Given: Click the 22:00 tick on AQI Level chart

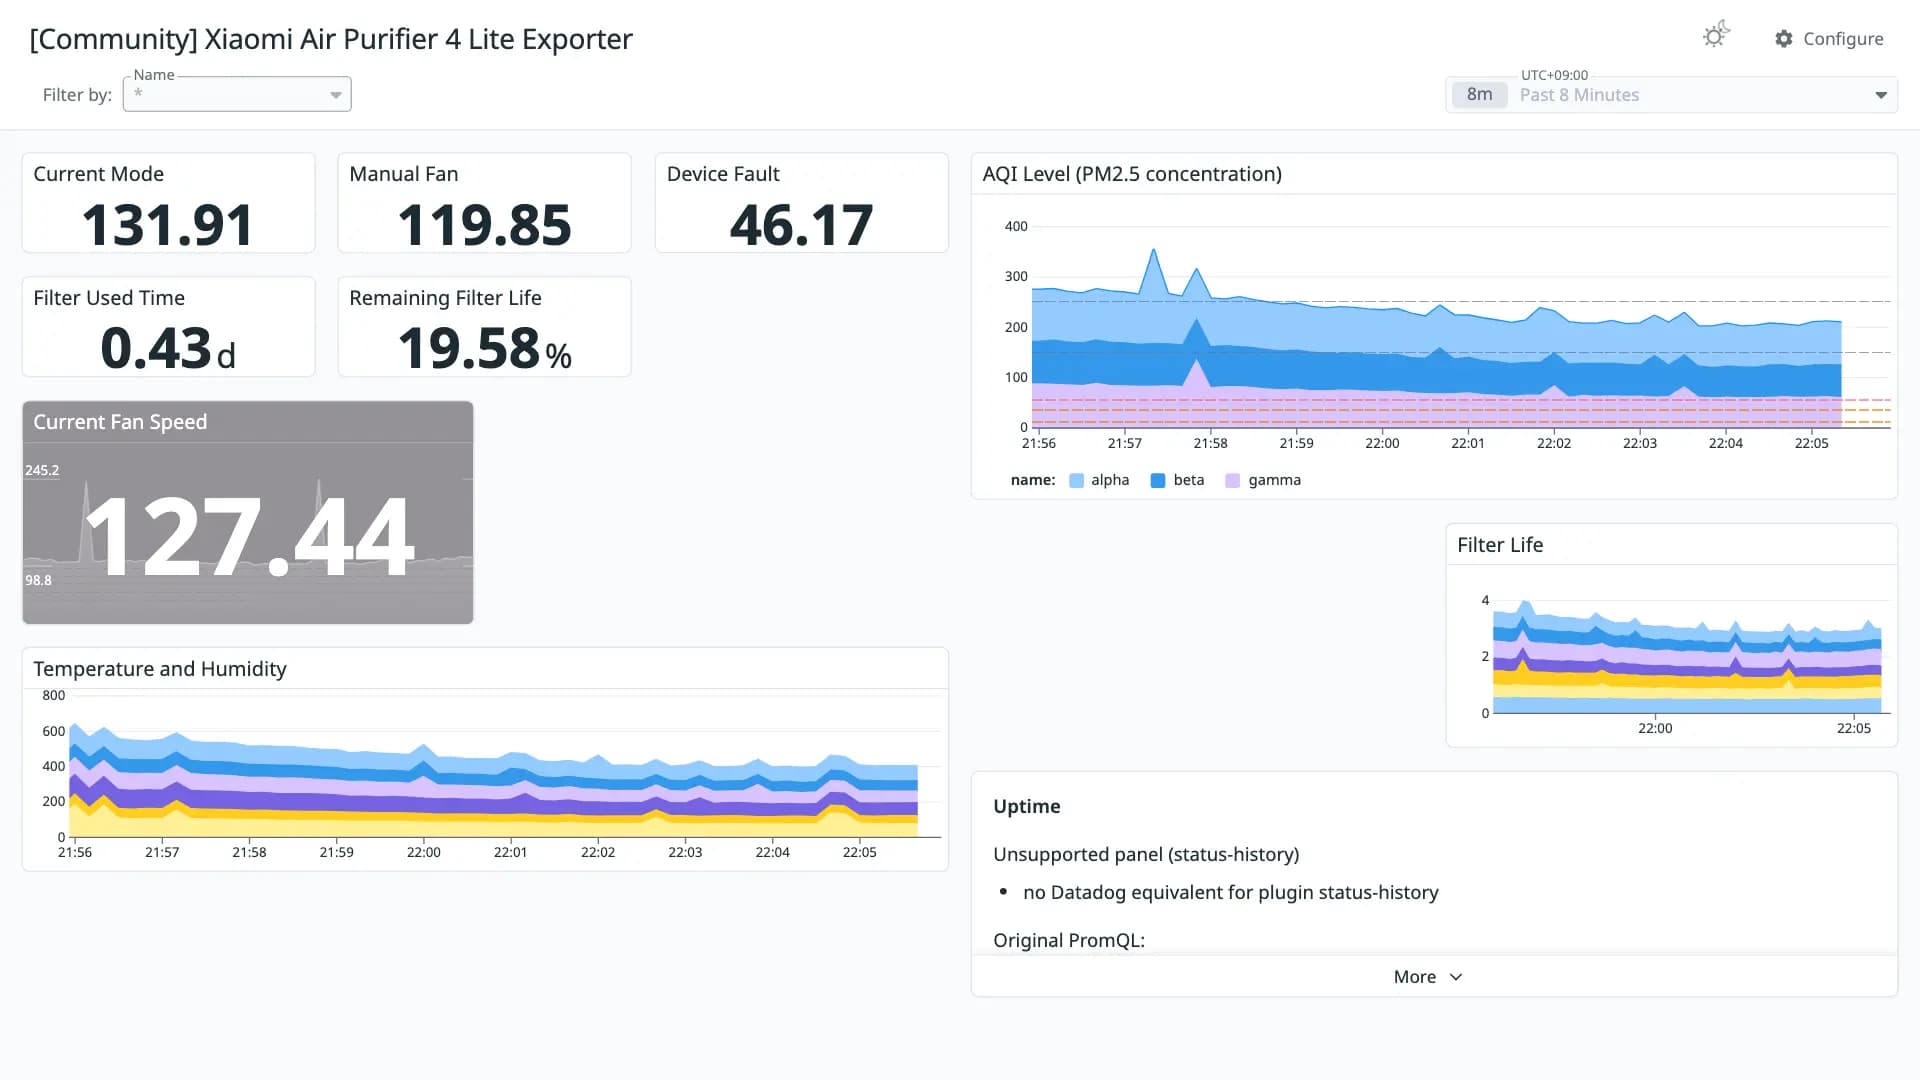Looking at the screenshot, I should (1382, 443).
